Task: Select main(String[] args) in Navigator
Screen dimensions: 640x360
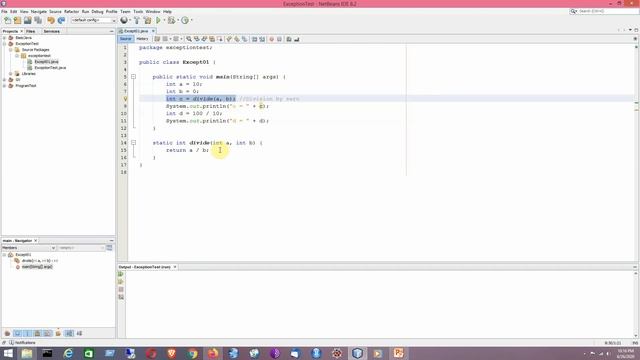Action: 37,267
